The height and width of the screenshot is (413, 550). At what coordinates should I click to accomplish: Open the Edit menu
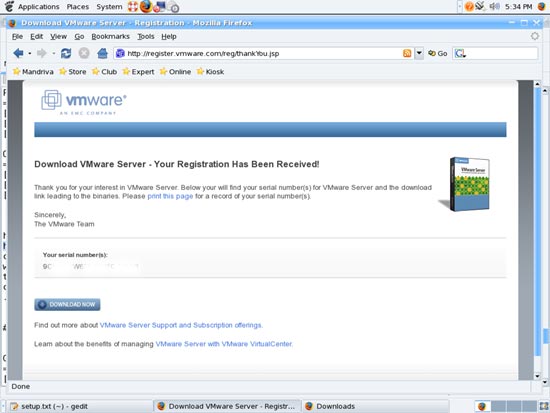[36, 36]
